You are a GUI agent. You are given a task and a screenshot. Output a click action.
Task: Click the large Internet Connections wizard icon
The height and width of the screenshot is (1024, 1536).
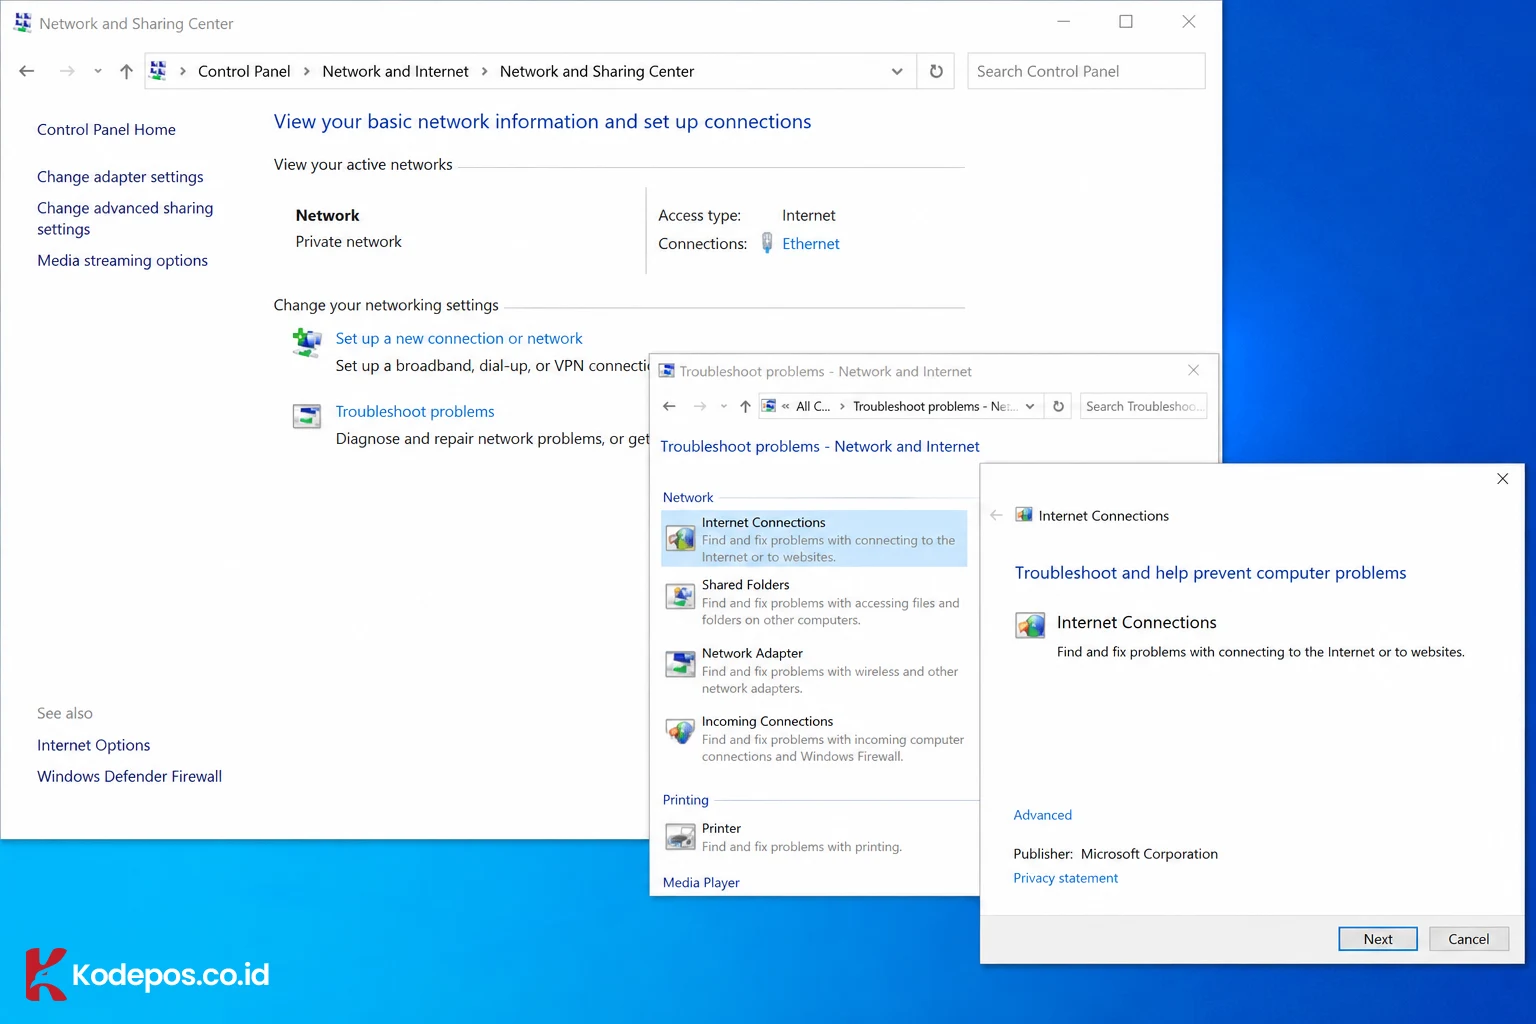pos(1030,626)
